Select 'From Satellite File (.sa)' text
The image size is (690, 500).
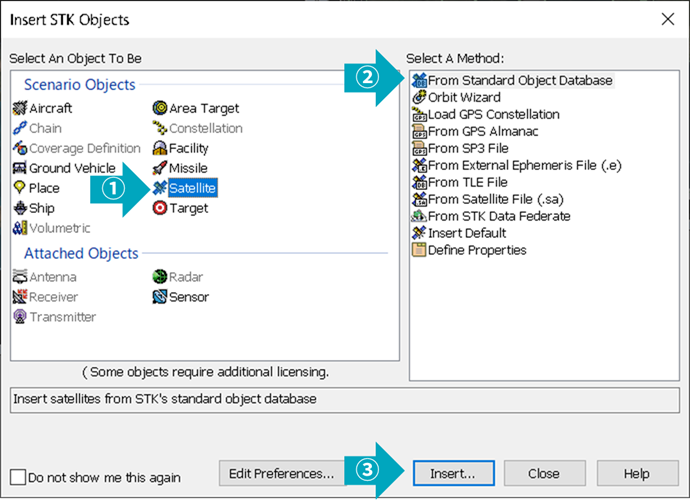pyautogui.click(x=496, y=199)
